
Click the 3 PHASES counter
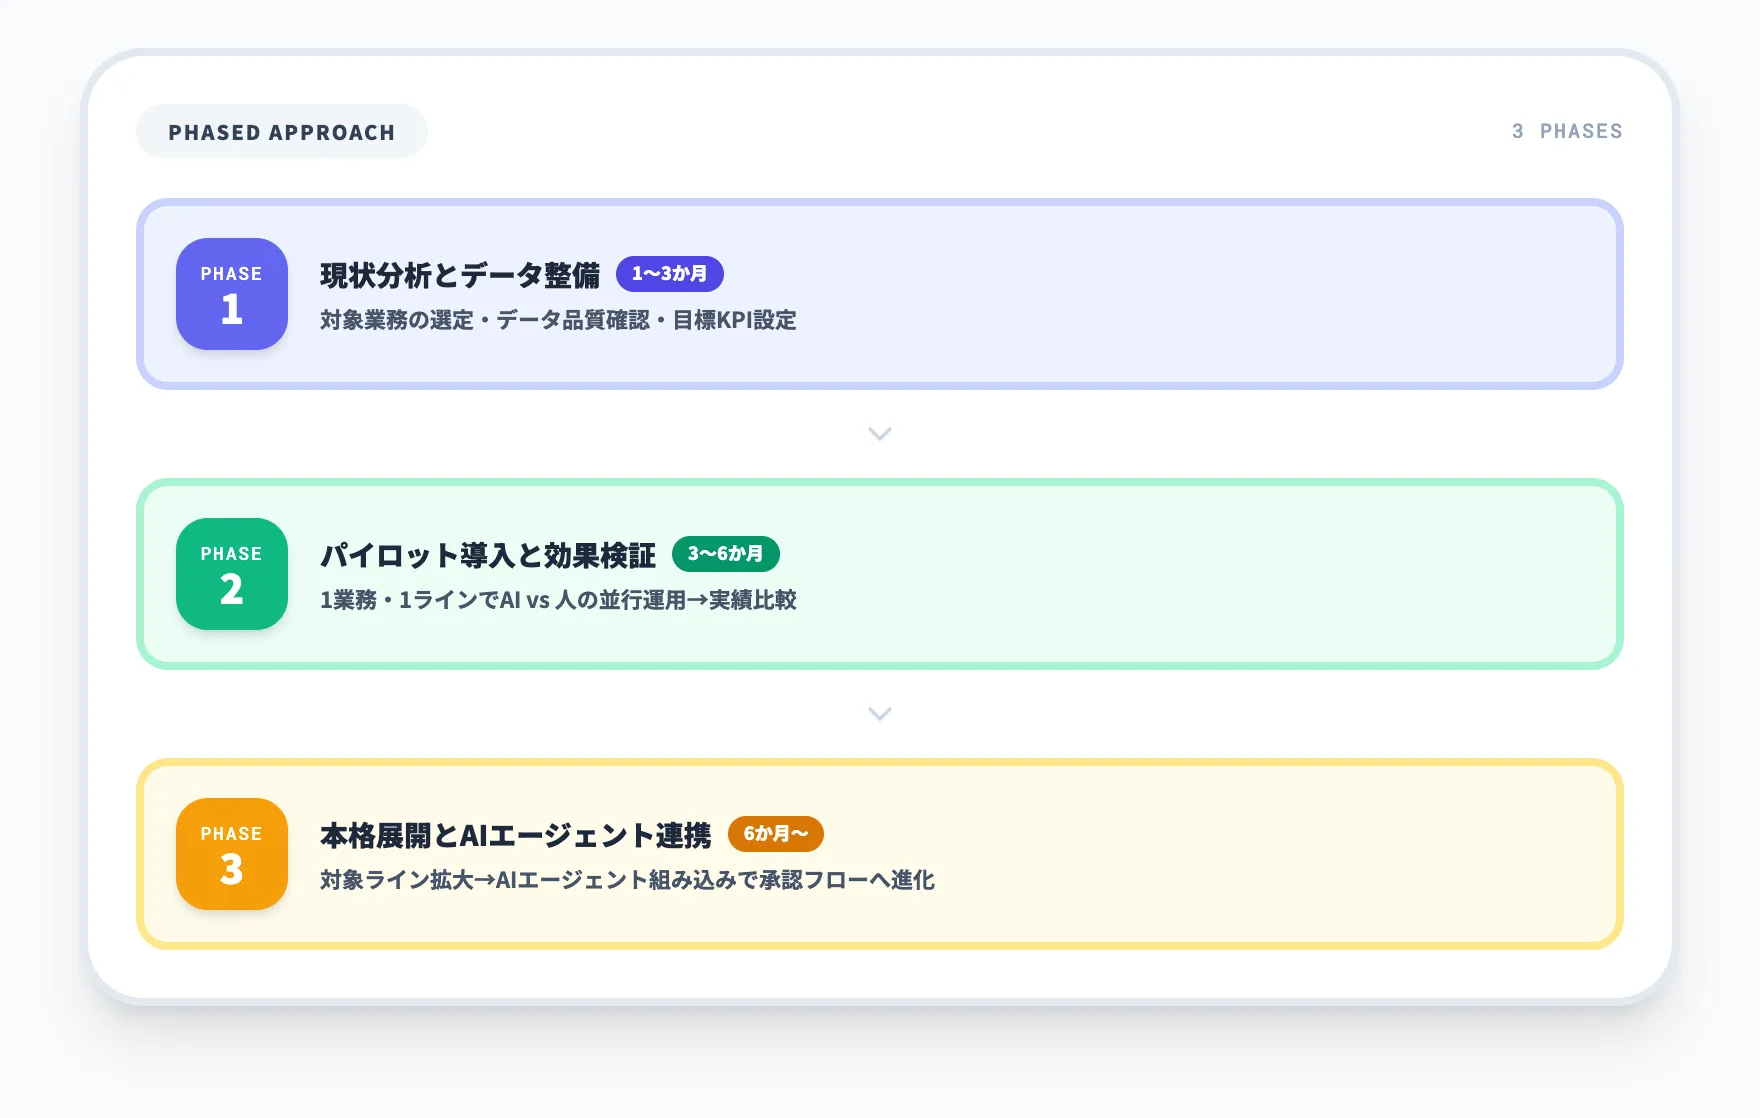pyautogui.click(x=1566, y=130)
